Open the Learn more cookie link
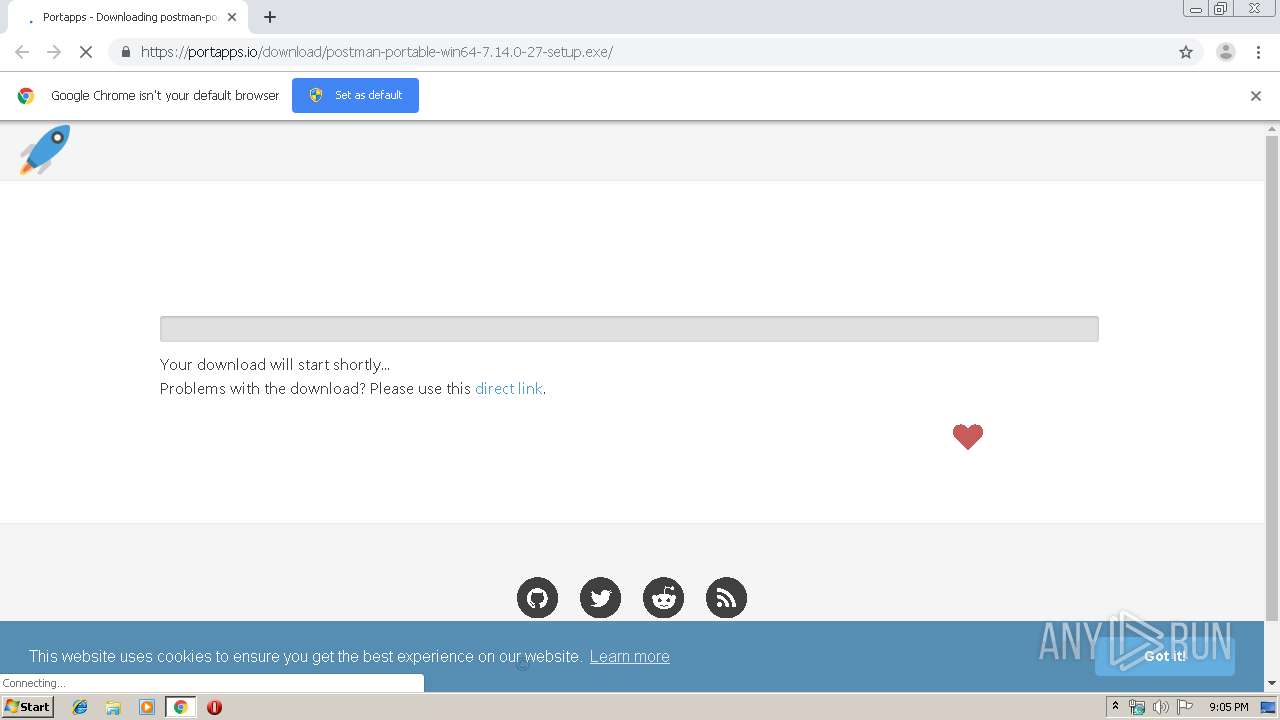 (x=629, y=656)
